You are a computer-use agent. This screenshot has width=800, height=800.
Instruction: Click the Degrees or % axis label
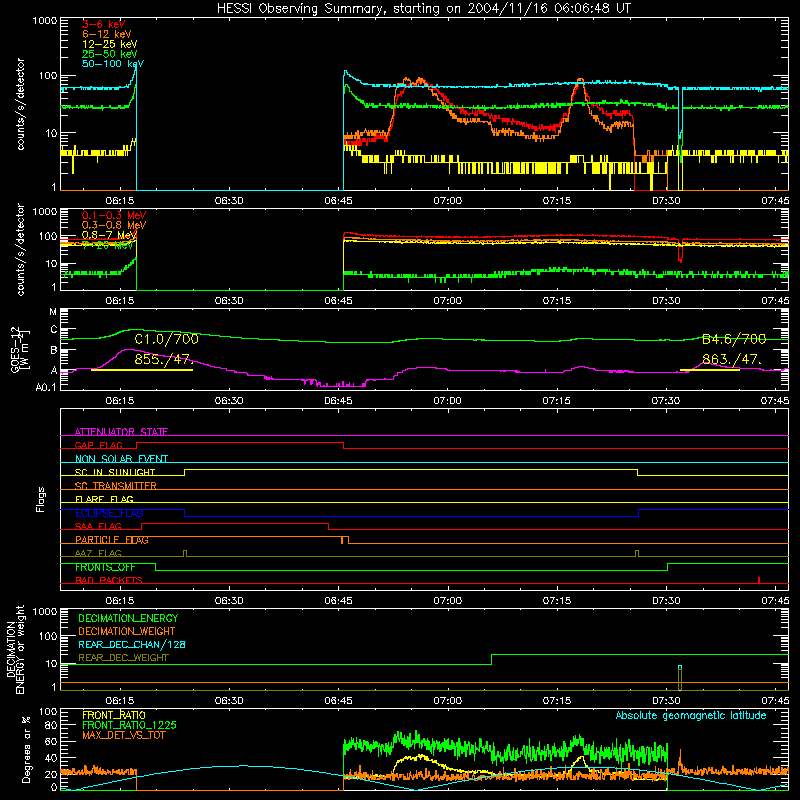(x=26, y=749)
